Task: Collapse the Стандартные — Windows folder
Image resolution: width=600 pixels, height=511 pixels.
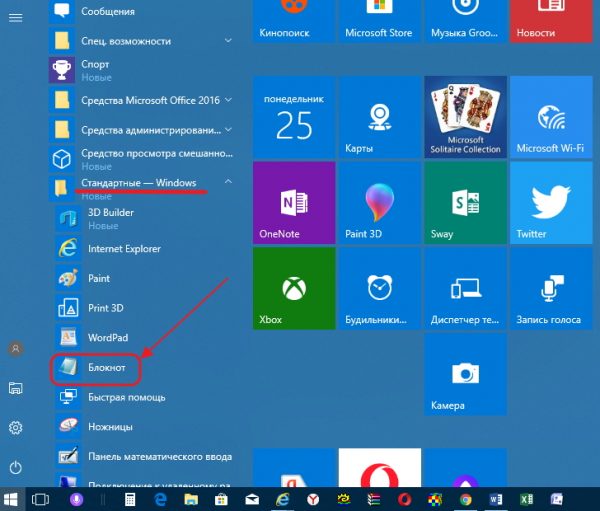Action: pyautogui.click(x=229, y=183)
